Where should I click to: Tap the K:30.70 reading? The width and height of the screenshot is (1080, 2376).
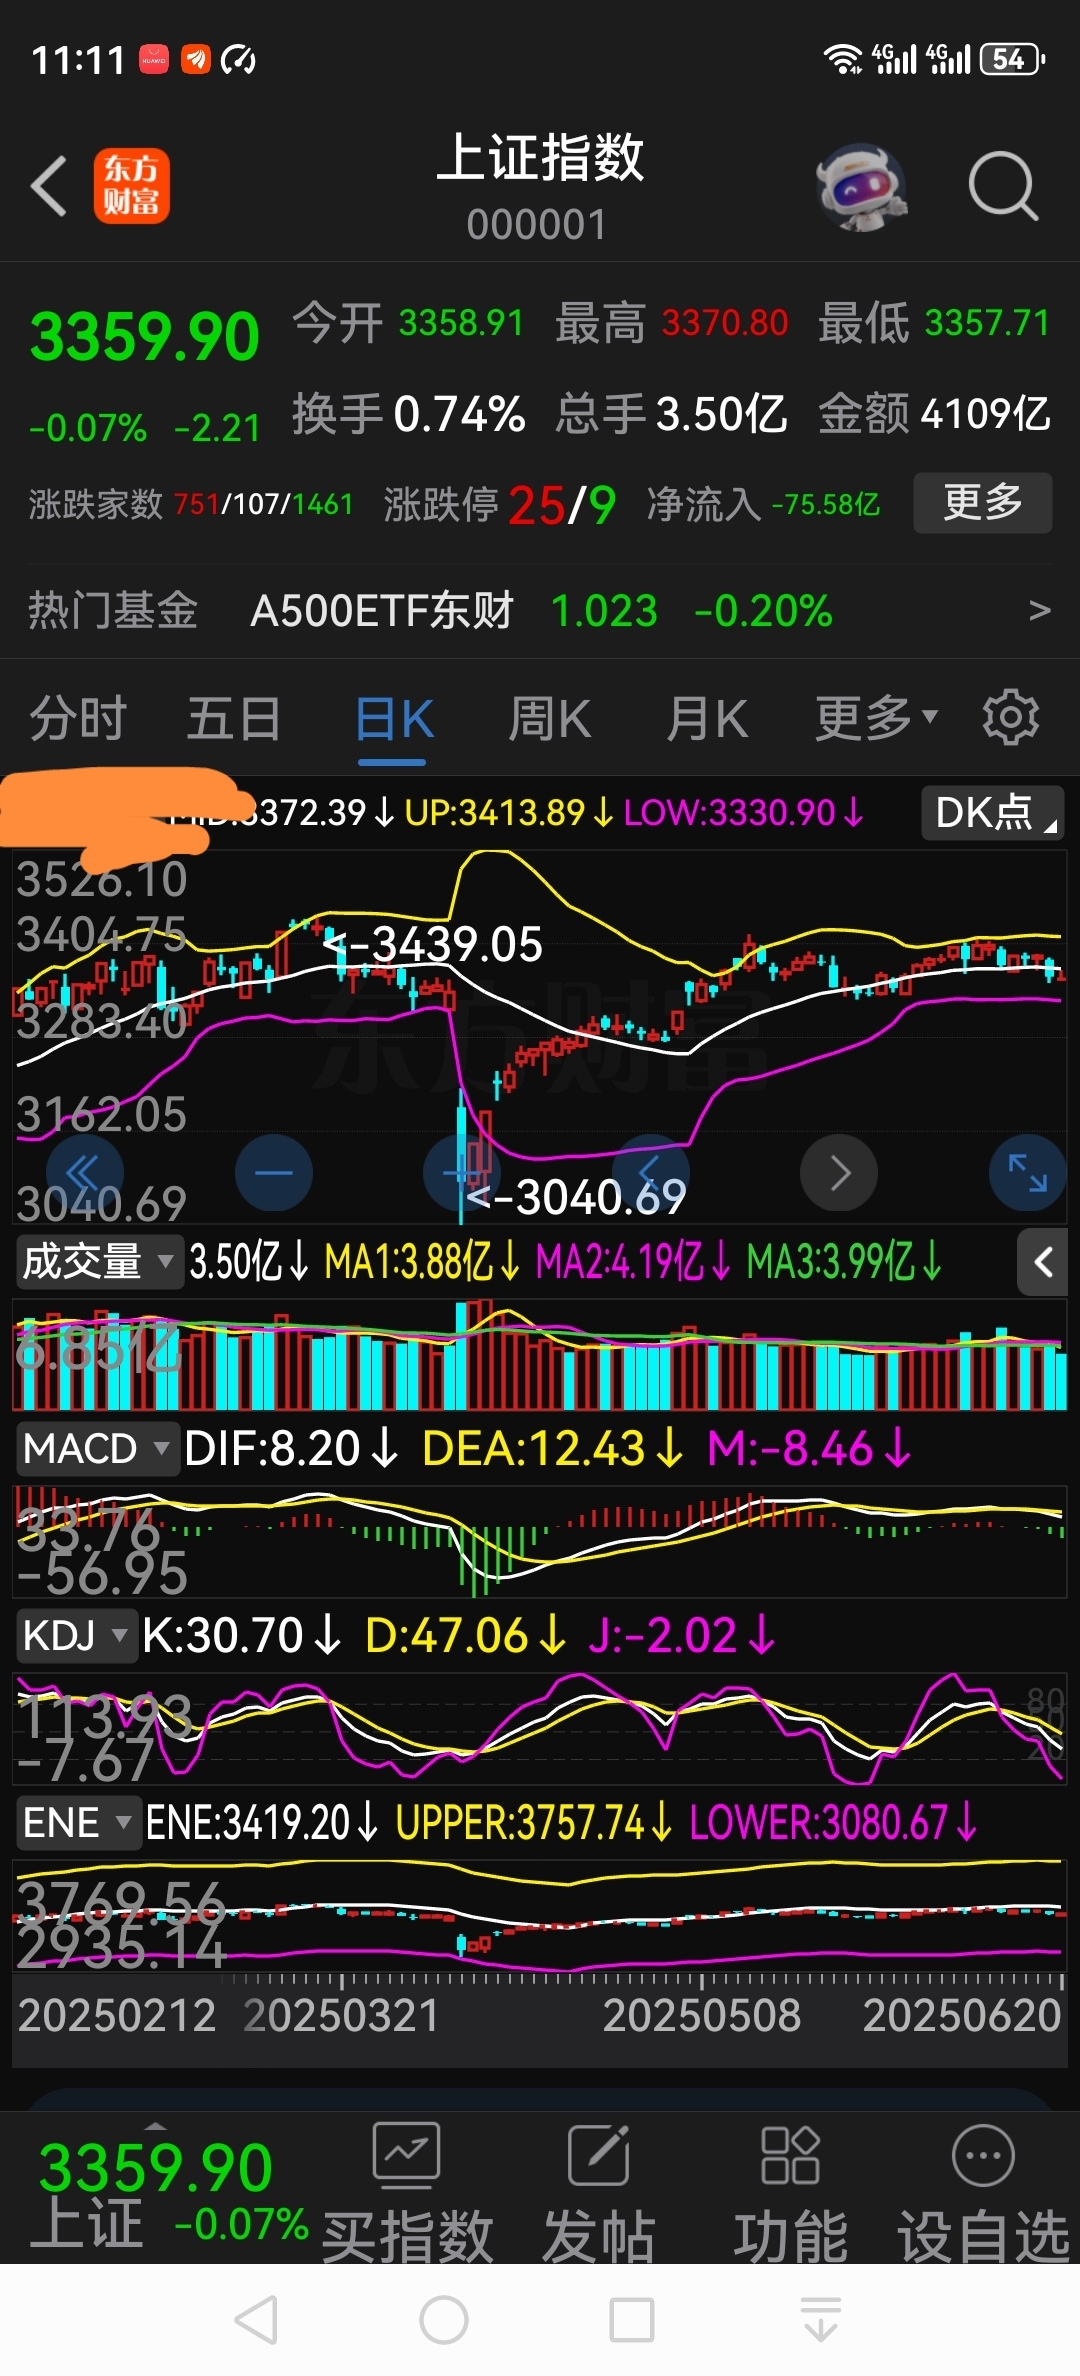(240, 1636)
